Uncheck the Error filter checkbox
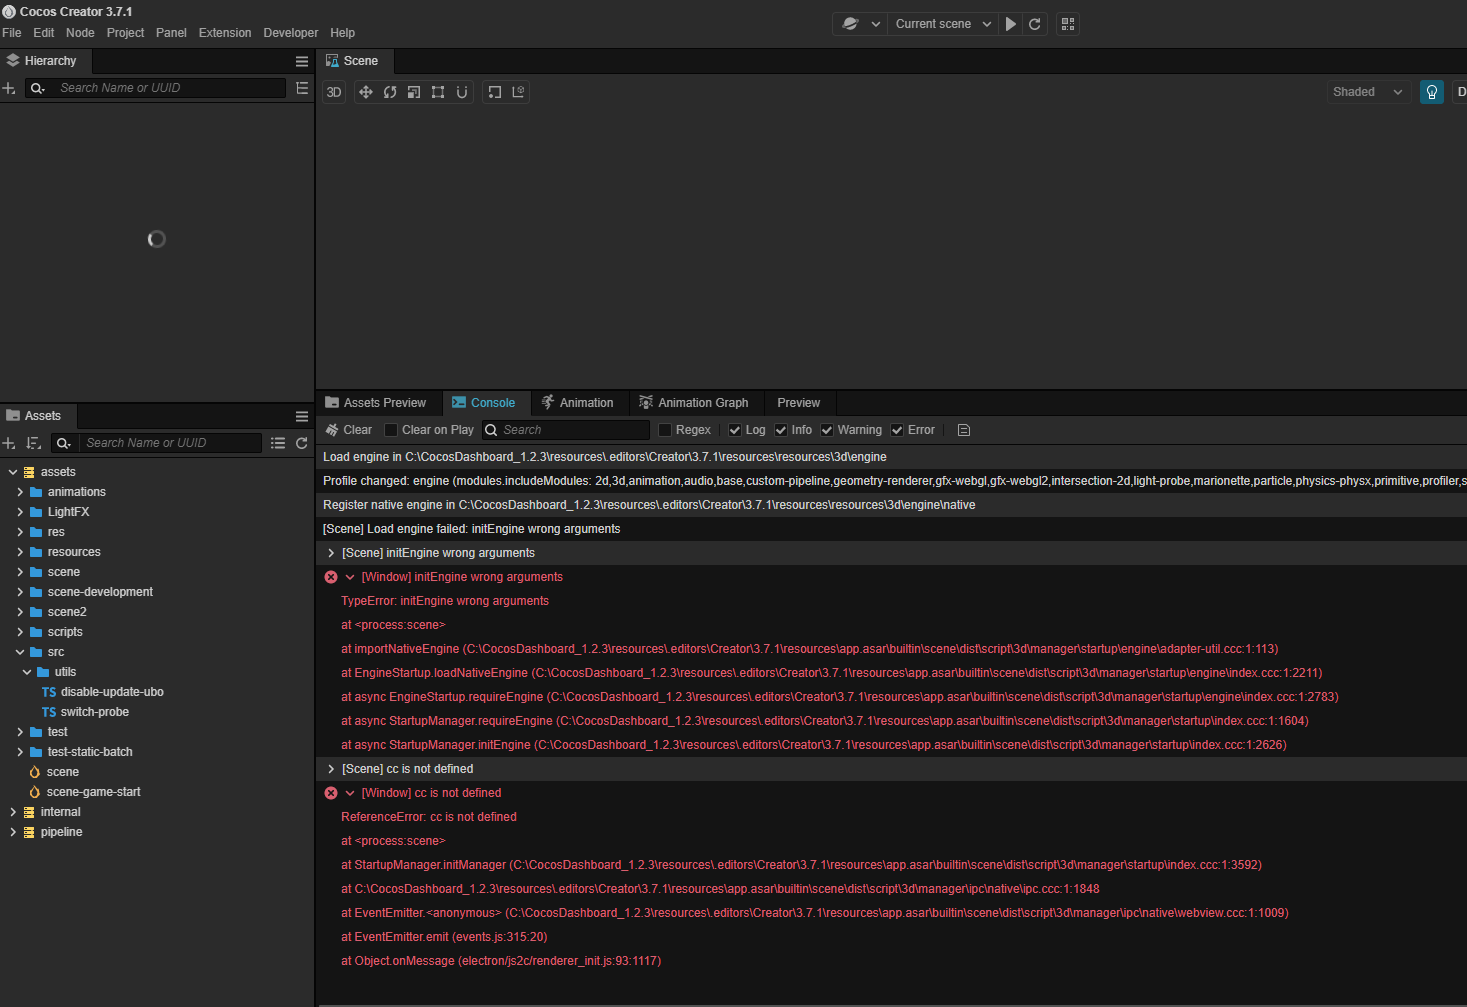Viewport: 1467px width, 1007px height. tap(897, 430)
